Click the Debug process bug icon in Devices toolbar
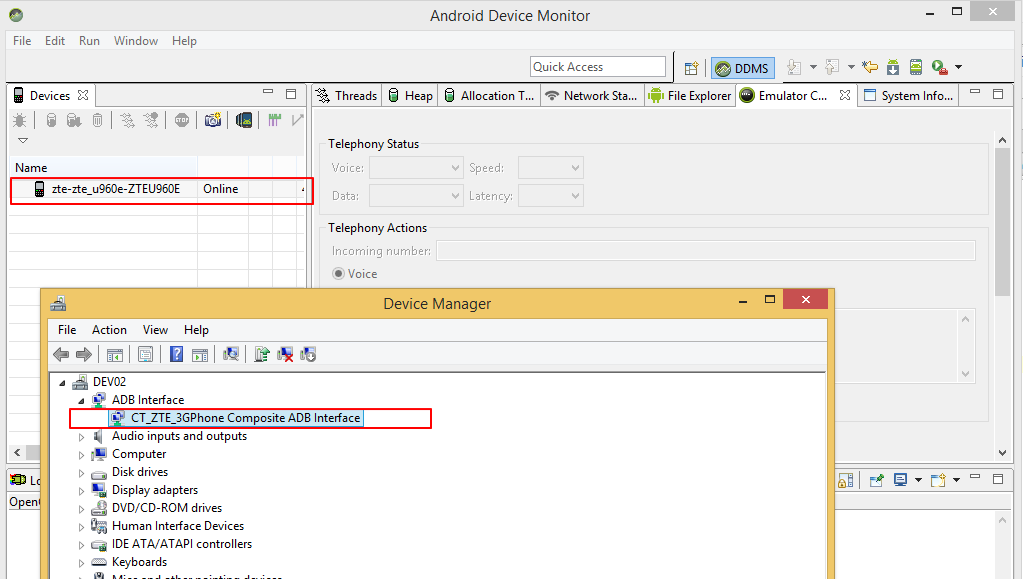 [x=20, y=120]
